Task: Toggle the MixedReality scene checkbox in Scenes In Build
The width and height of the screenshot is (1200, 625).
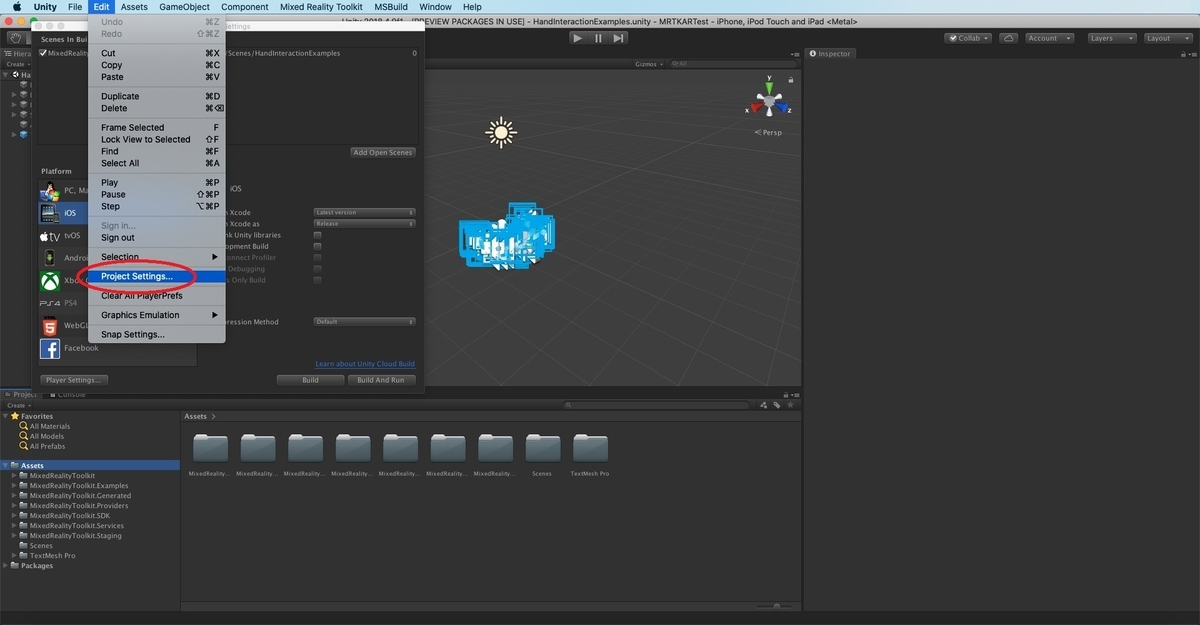Action: 43,53
